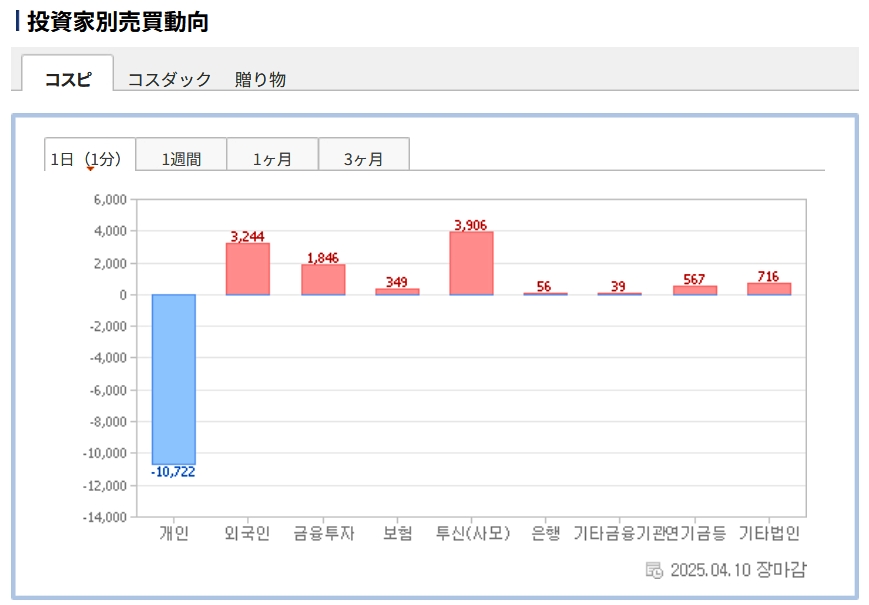Click the red 외국인 bar showing 3,244

coord(247,269)
